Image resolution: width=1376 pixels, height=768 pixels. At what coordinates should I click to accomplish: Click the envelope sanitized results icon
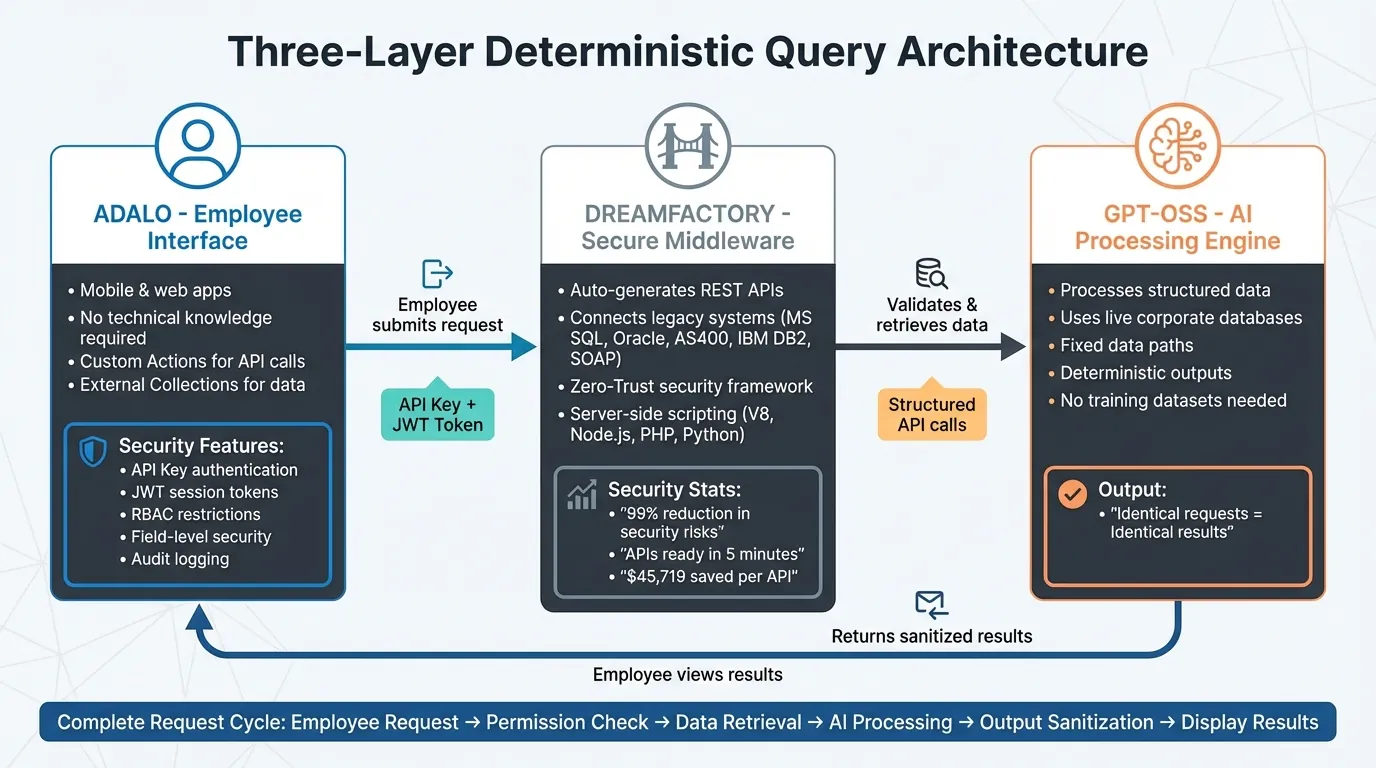click(931, 604)
